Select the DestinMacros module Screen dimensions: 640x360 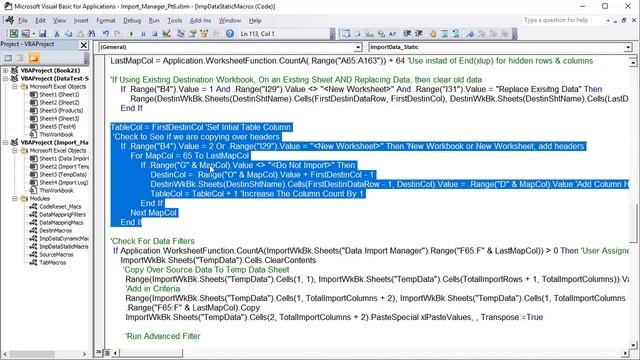(55, 231)
